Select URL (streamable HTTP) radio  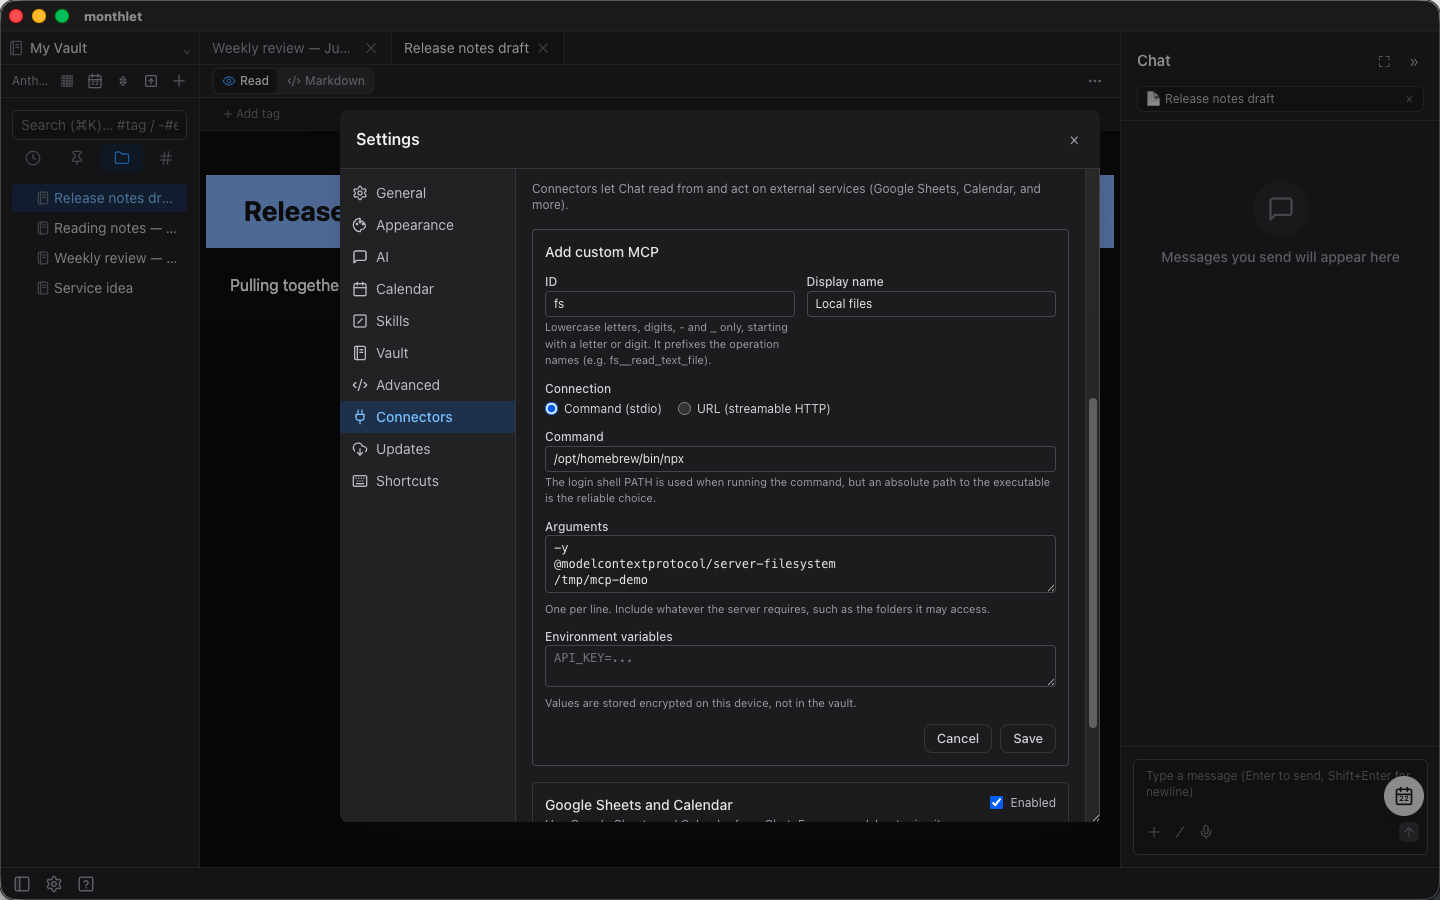(x=684, y=409)
